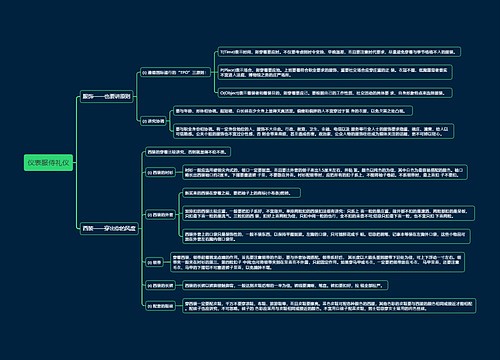Click the (2) 讲究协调 sub-node
500x360 pixels.
[154, 121]
